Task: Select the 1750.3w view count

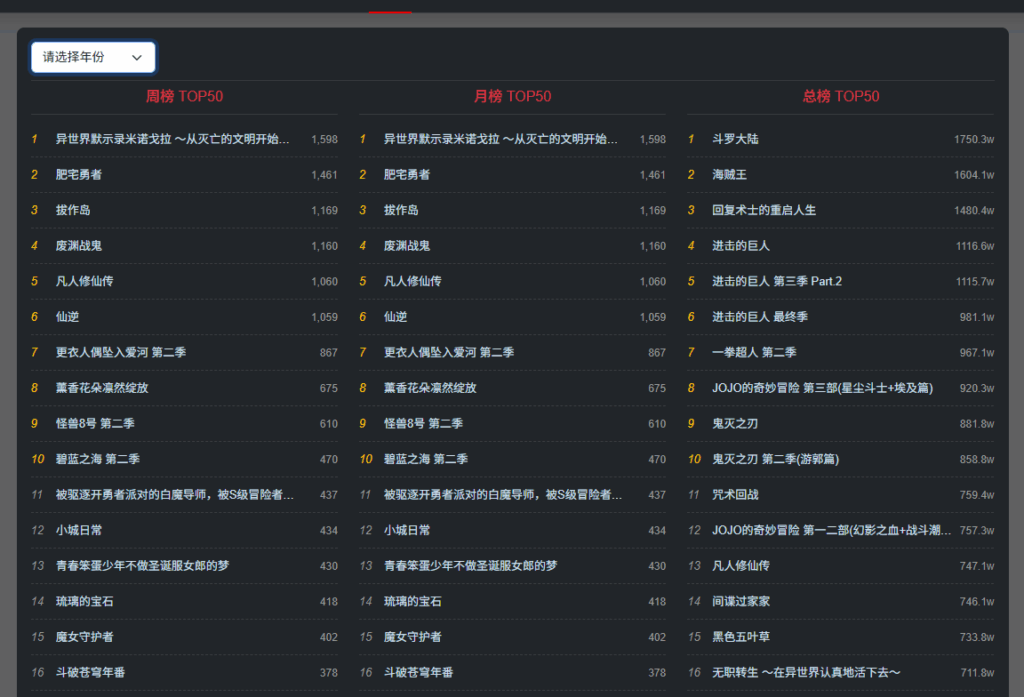Action: coord(974,140)
